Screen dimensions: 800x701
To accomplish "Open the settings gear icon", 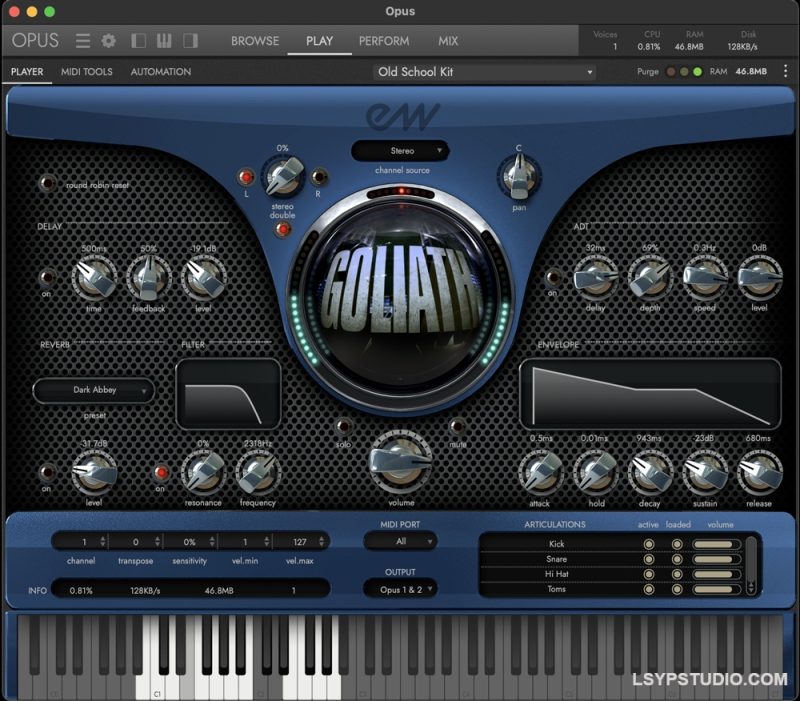I will click(x=108, y=40).
